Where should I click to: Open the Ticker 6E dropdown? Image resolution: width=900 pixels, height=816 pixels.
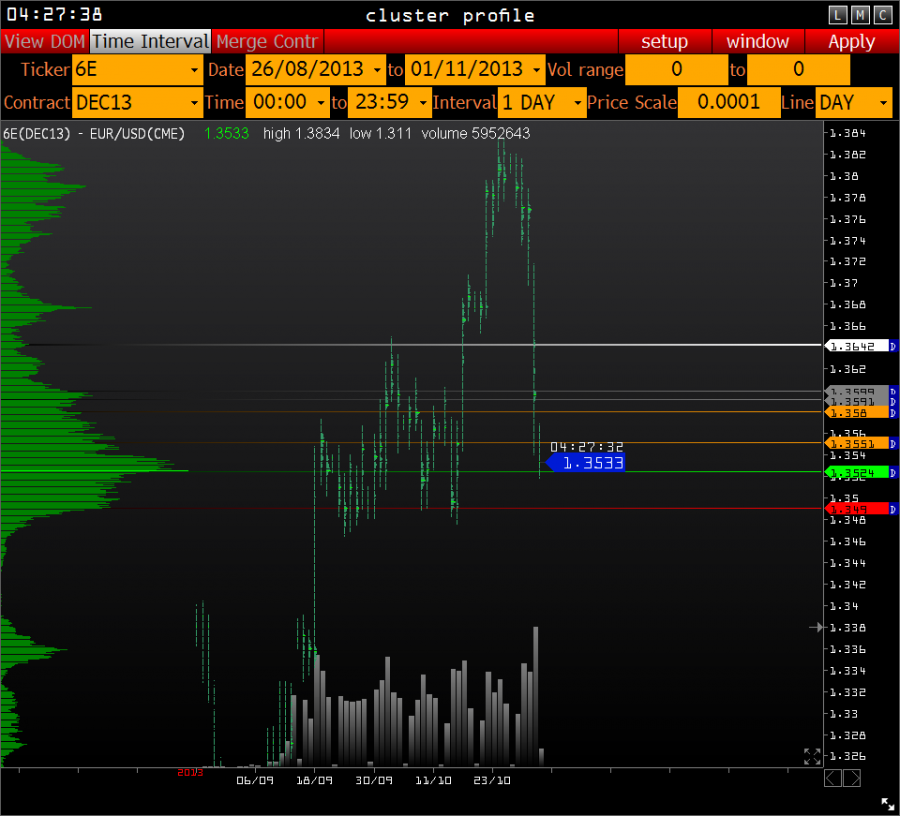point(137,70)
